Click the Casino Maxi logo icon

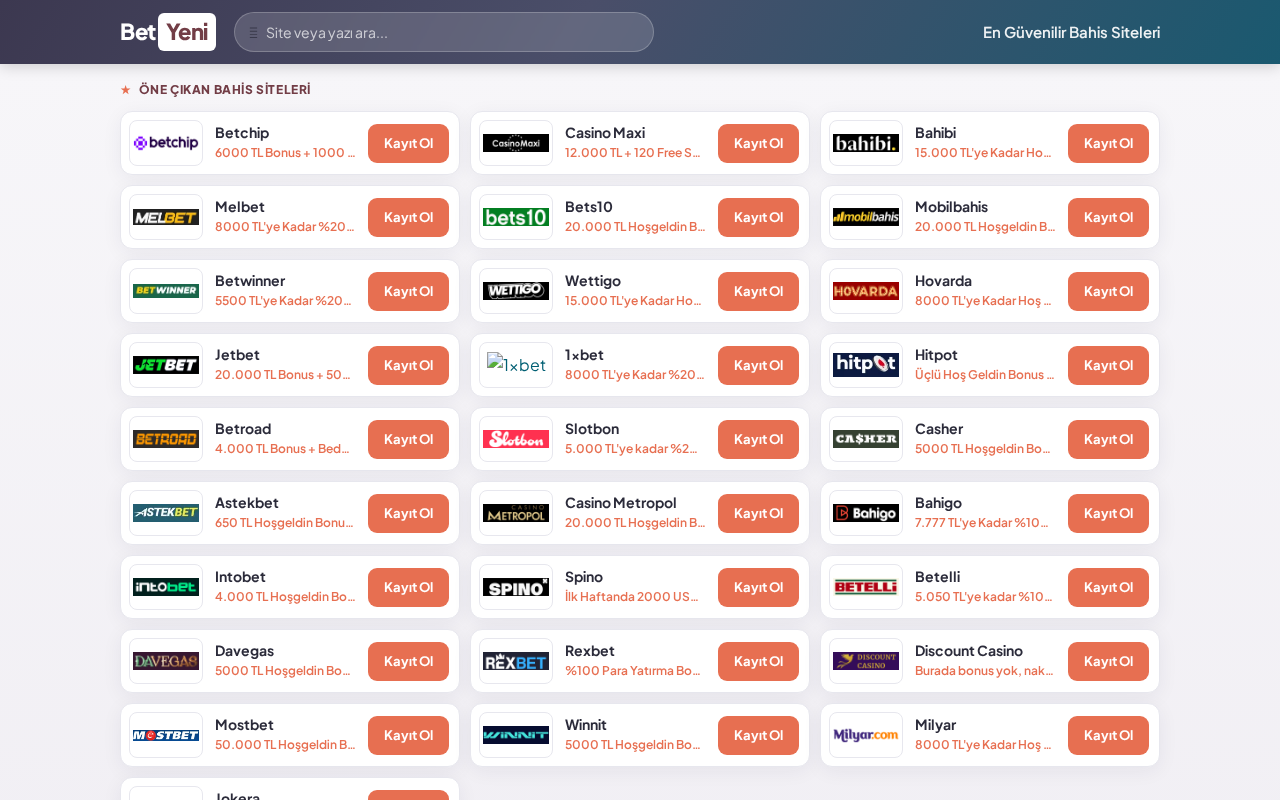[x=516, y=143]
